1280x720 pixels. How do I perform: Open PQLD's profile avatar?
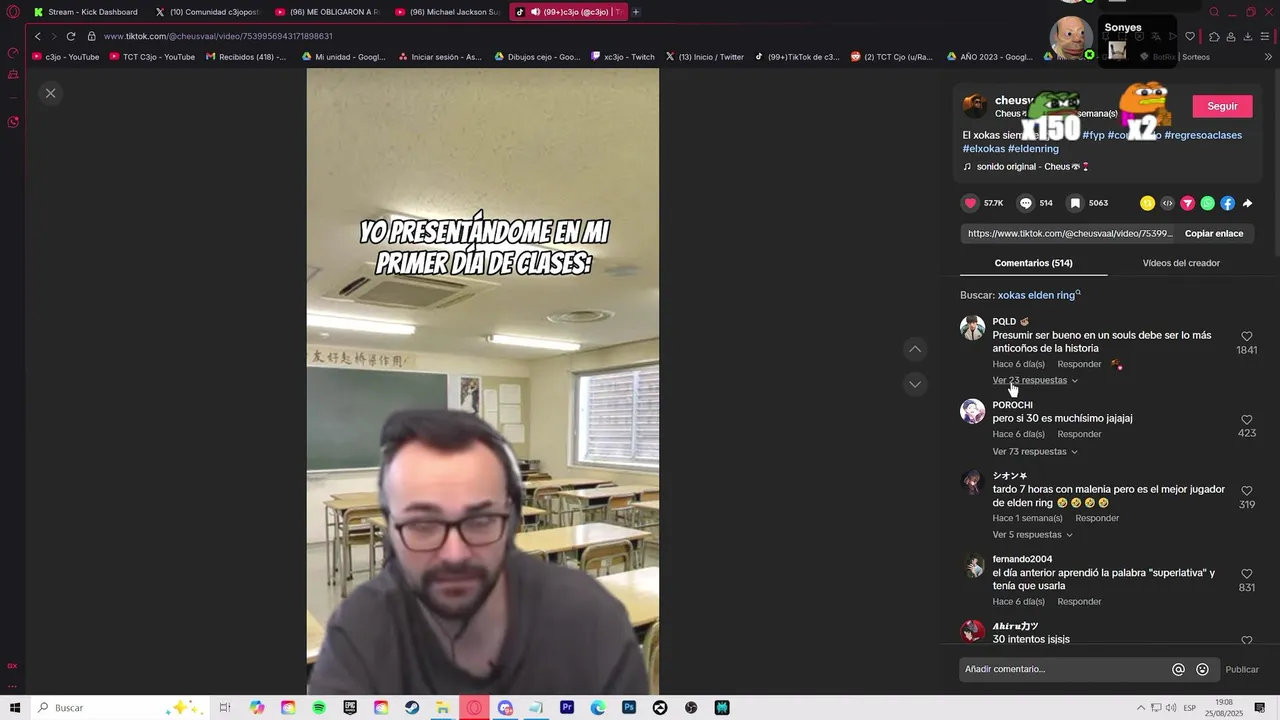[x=972, y=328]
